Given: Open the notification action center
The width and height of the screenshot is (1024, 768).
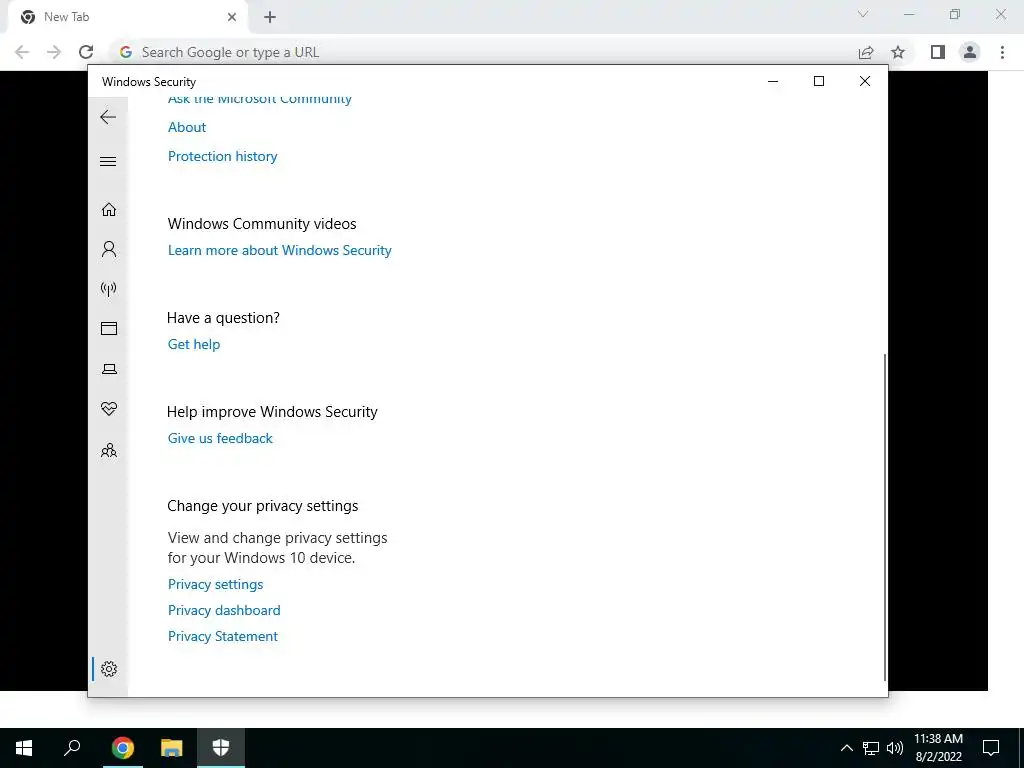Looking at the screenshot, I should (991, 748).
